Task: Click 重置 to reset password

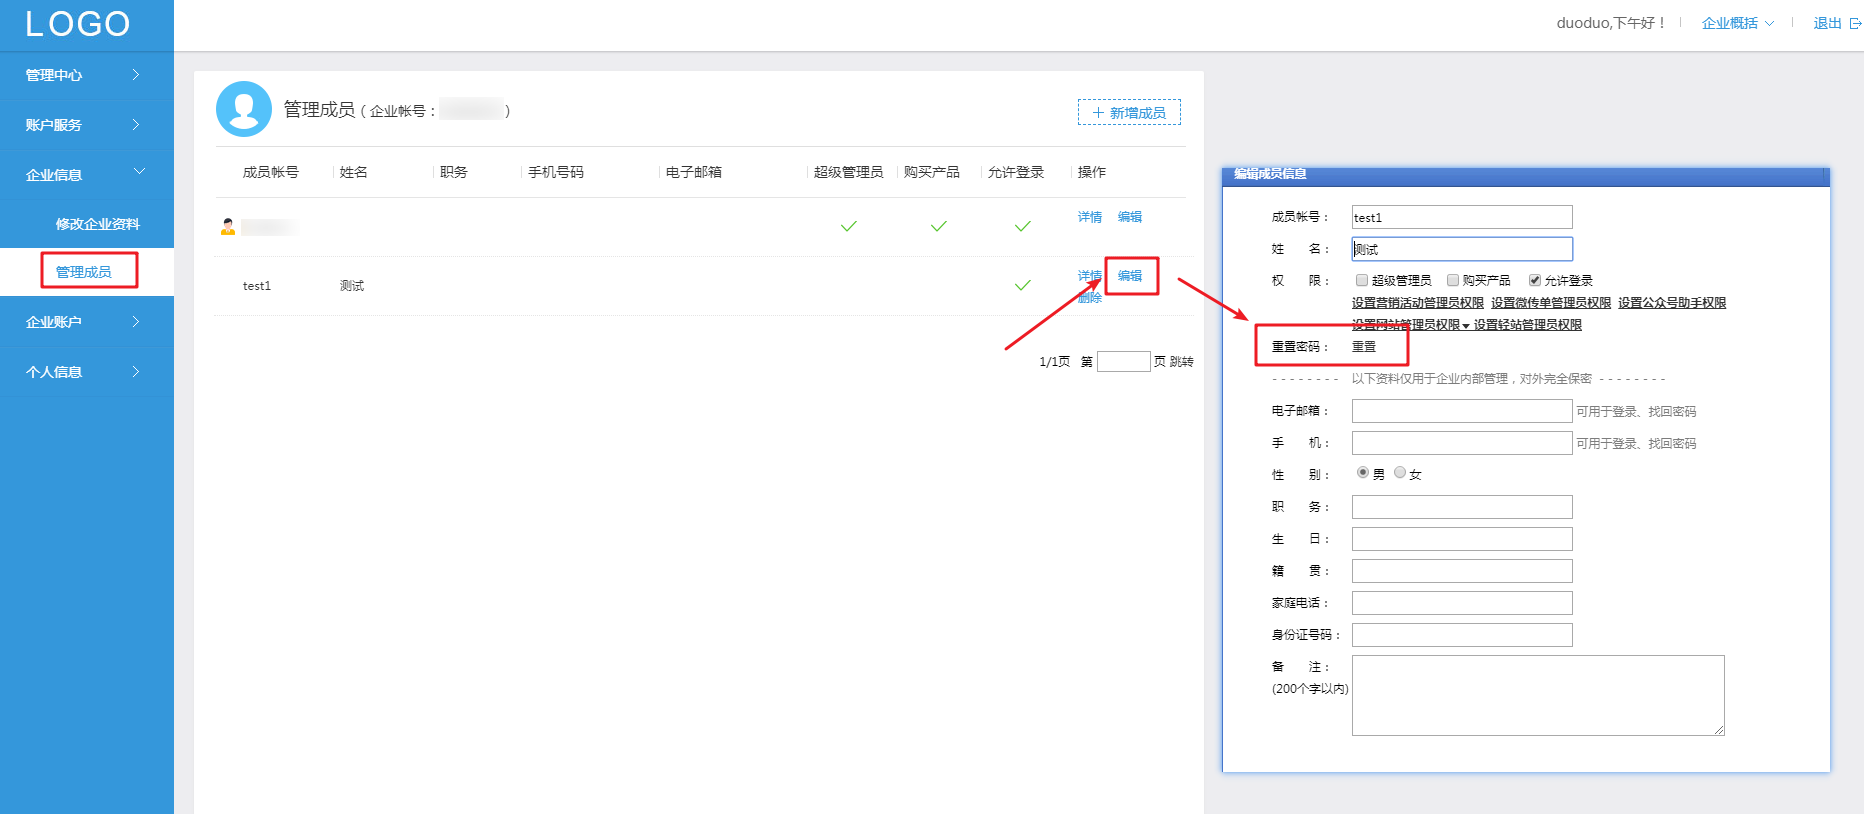Action: 1364,347
